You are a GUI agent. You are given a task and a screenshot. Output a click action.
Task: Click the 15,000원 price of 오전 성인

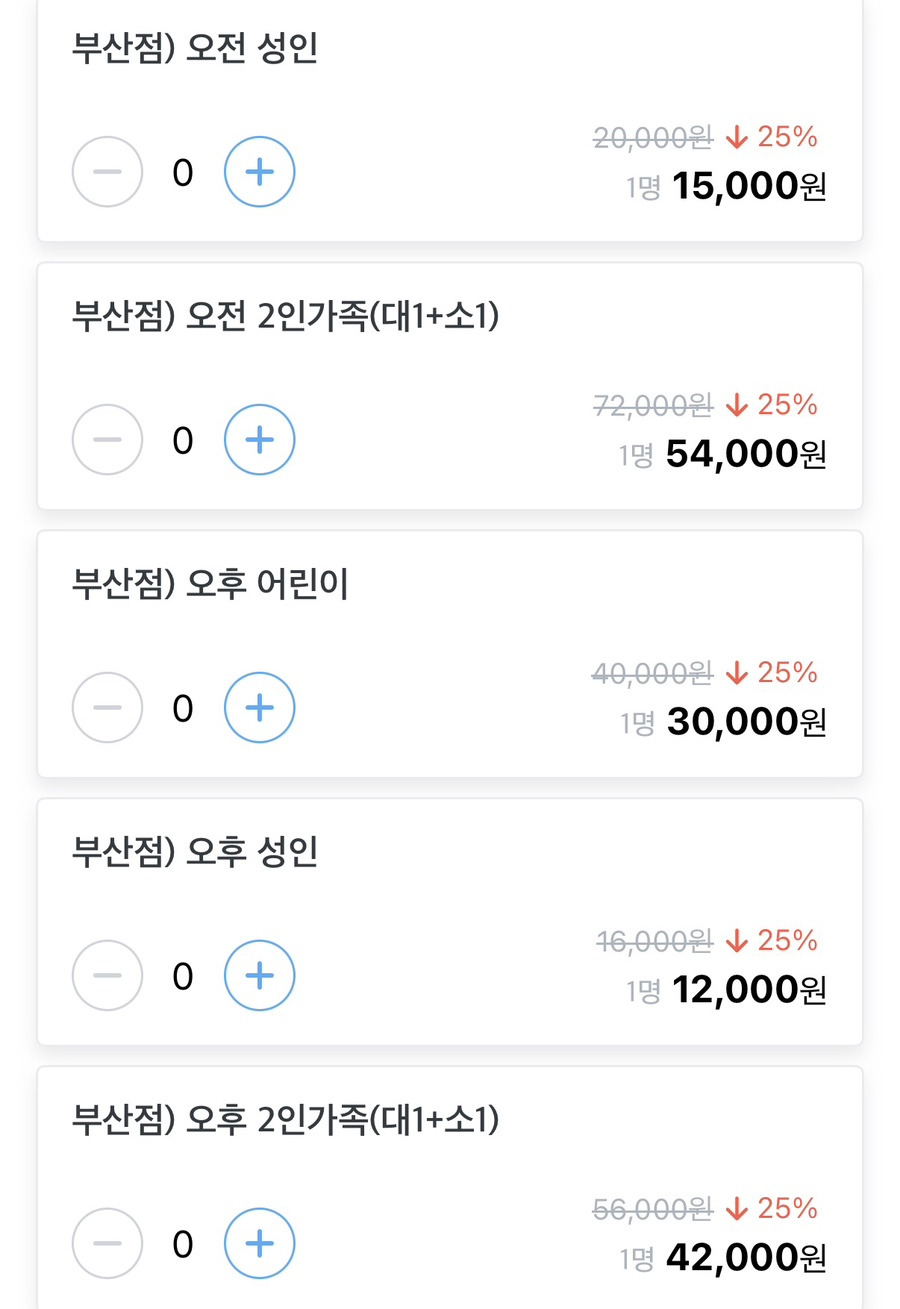pyautogui.click(x=750, y=186)
